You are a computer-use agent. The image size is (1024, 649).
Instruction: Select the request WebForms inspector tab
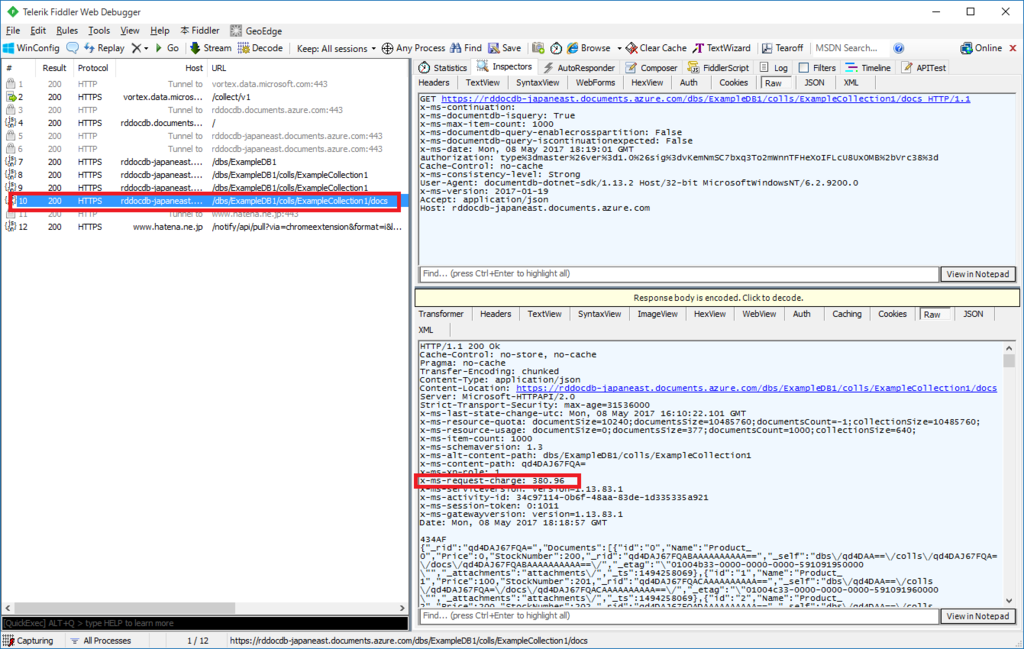coord(595,83)
